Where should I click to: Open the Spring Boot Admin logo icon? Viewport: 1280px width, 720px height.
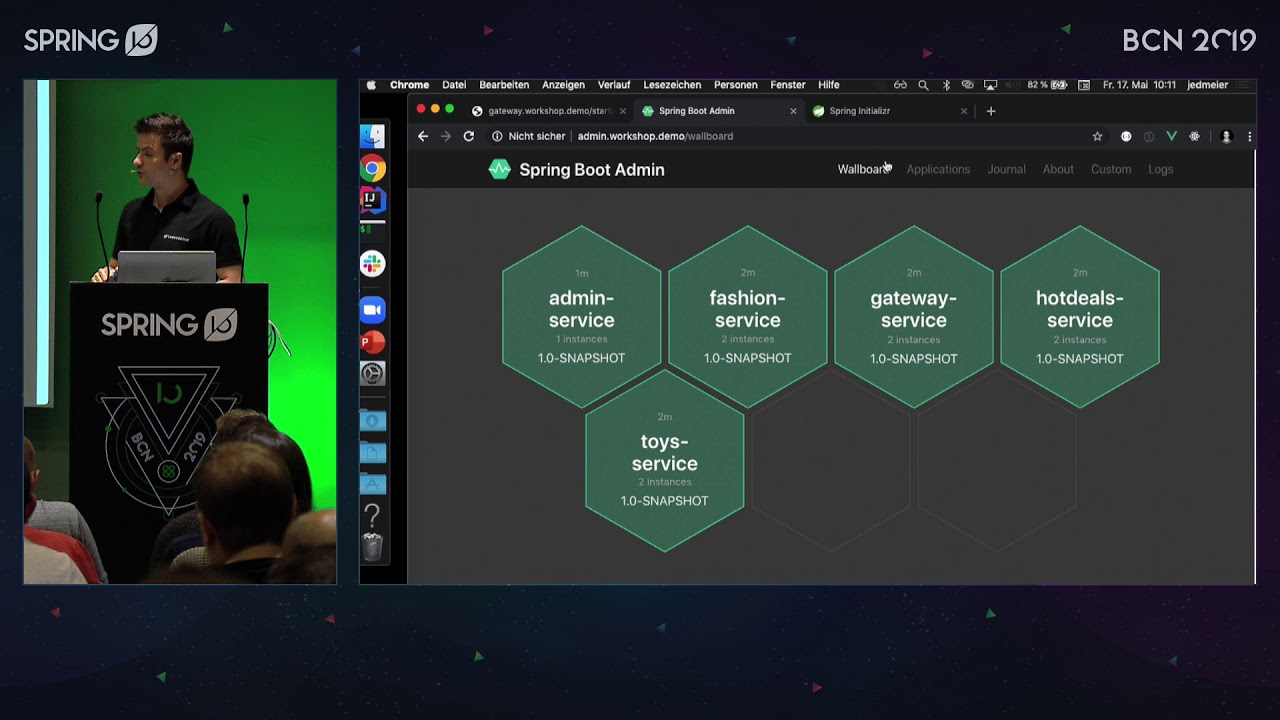click(x=500, y=169)
